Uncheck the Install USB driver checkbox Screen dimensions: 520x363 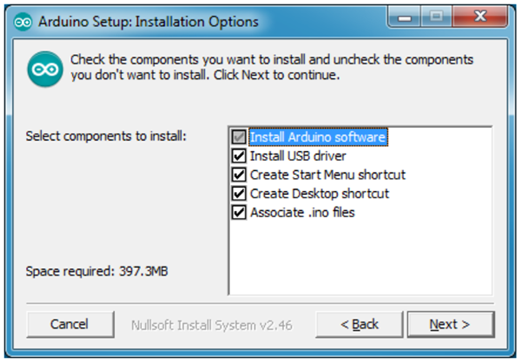pos(239,156)
